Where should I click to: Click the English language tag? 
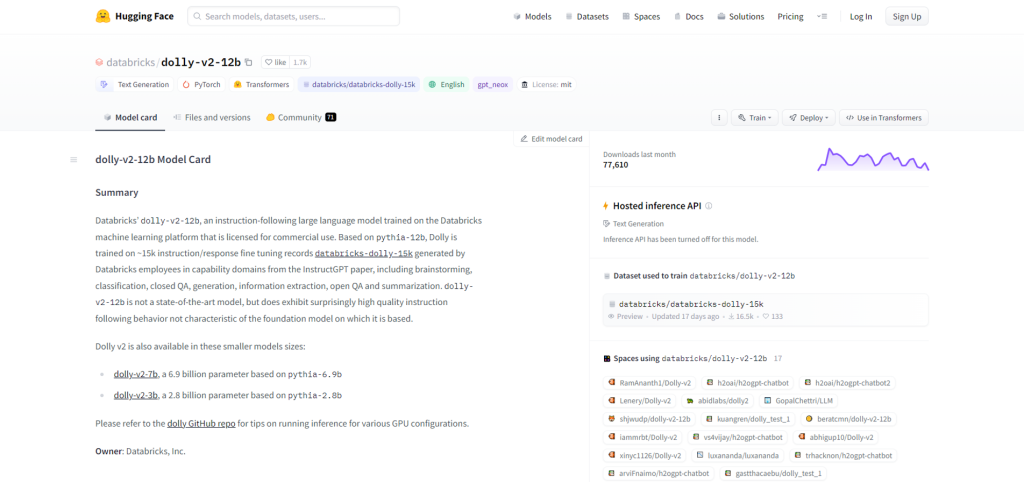tap(446, 85)
